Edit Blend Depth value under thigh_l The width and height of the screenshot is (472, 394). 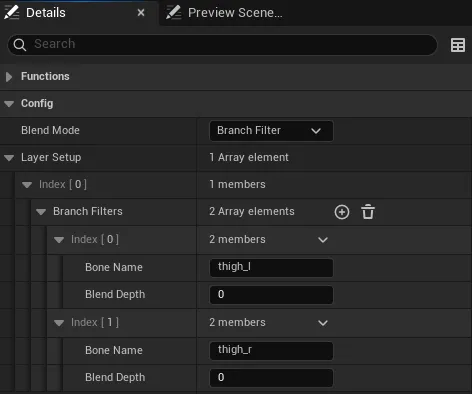pyautogui.click(x=271, y=295)
